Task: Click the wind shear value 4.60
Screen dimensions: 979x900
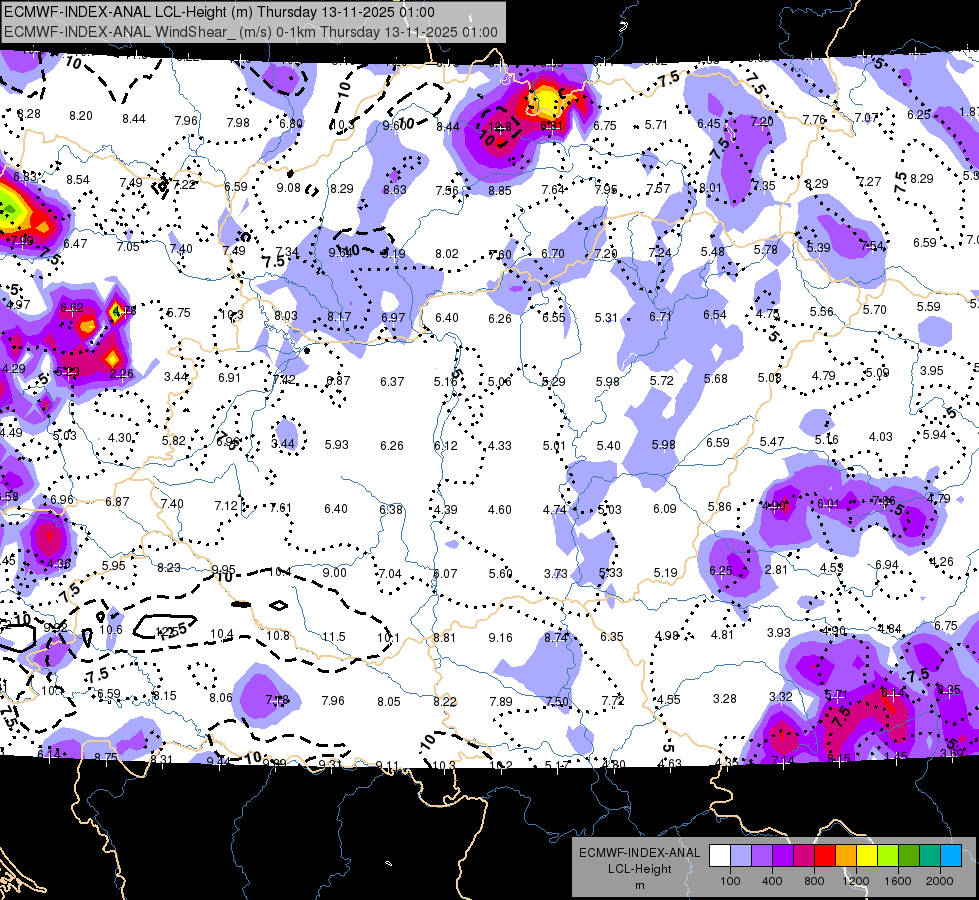Action: pos(499,510)
